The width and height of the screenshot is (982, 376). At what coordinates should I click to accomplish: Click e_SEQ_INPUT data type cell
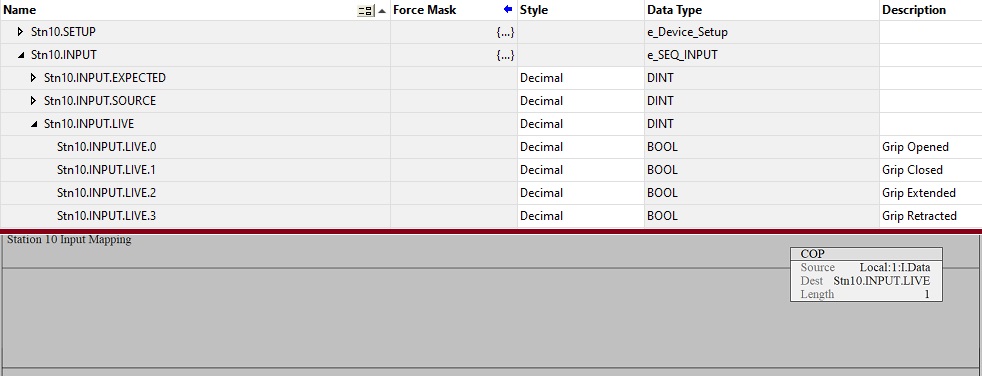pyautogui.click(x=762, y=55)
